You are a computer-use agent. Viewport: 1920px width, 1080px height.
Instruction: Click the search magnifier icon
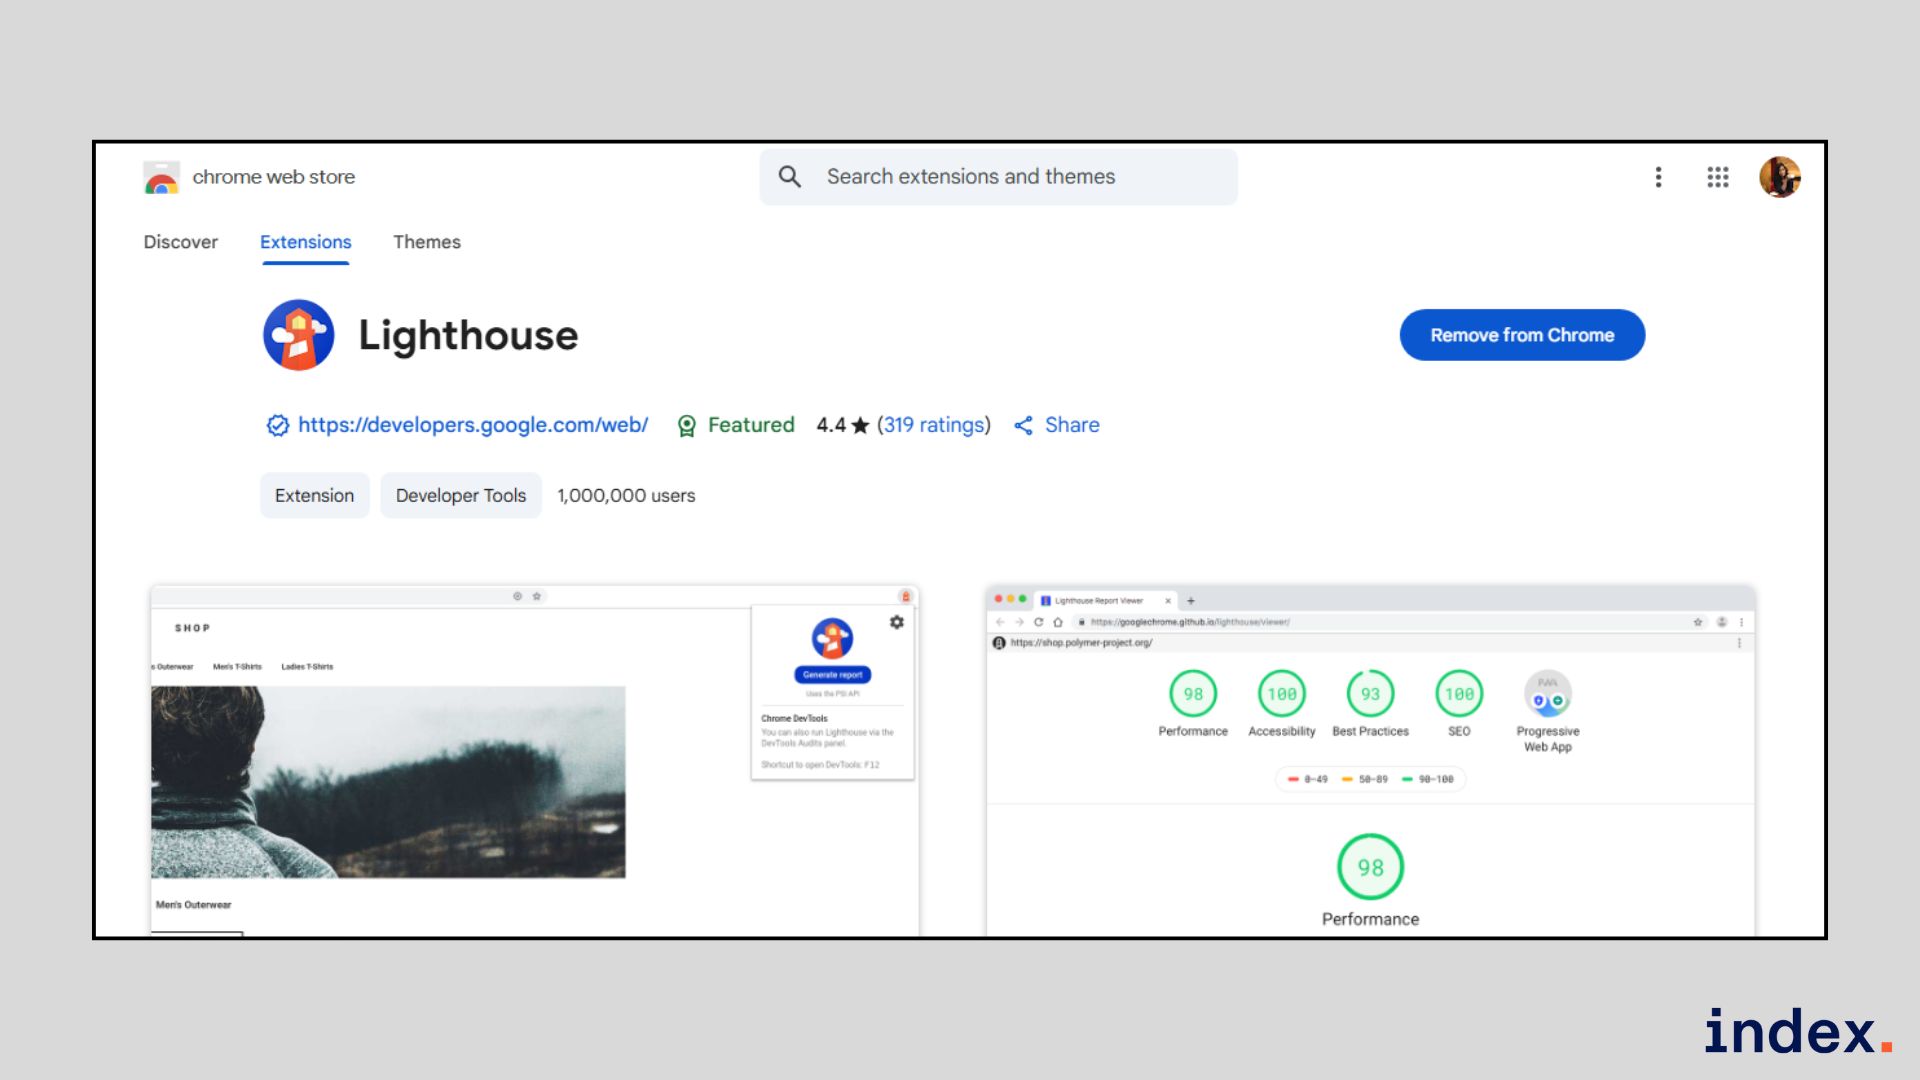coord(790,177)
